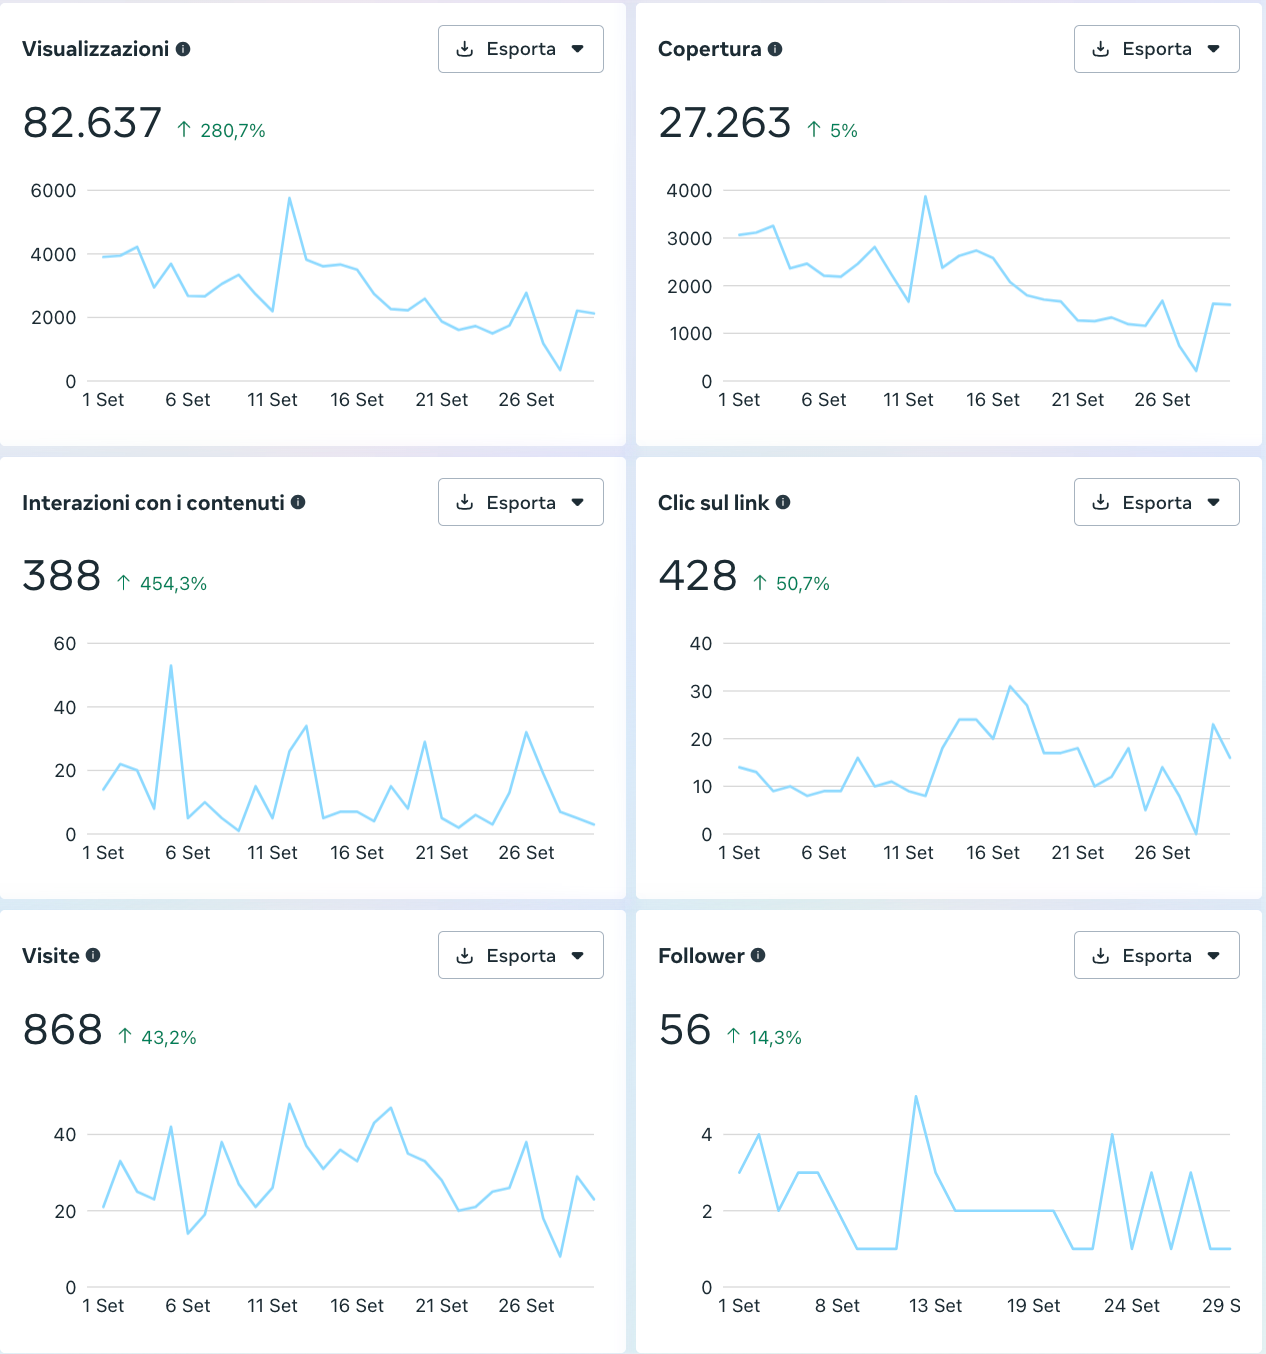1266x1354 pixels.
Task: Click info icon beside Copertura title
Action: click(775, 49)
